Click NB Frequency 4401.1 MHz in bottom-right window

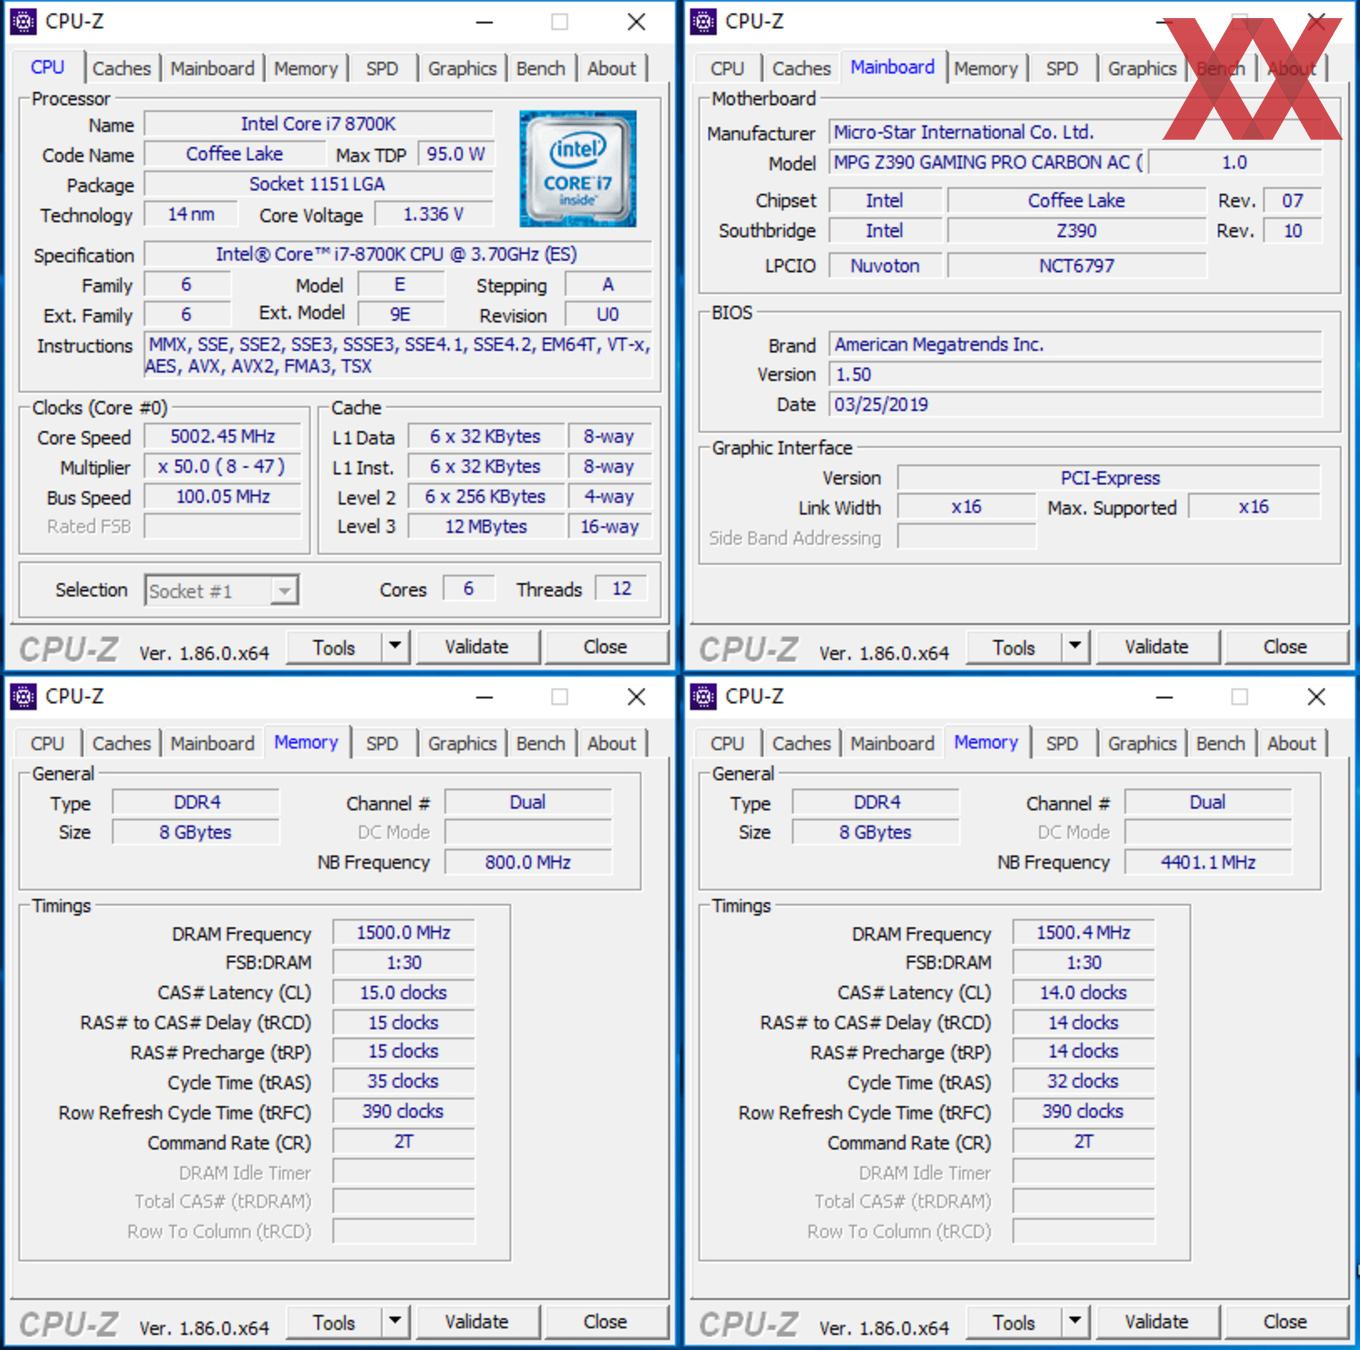(x=1207, y=862)
